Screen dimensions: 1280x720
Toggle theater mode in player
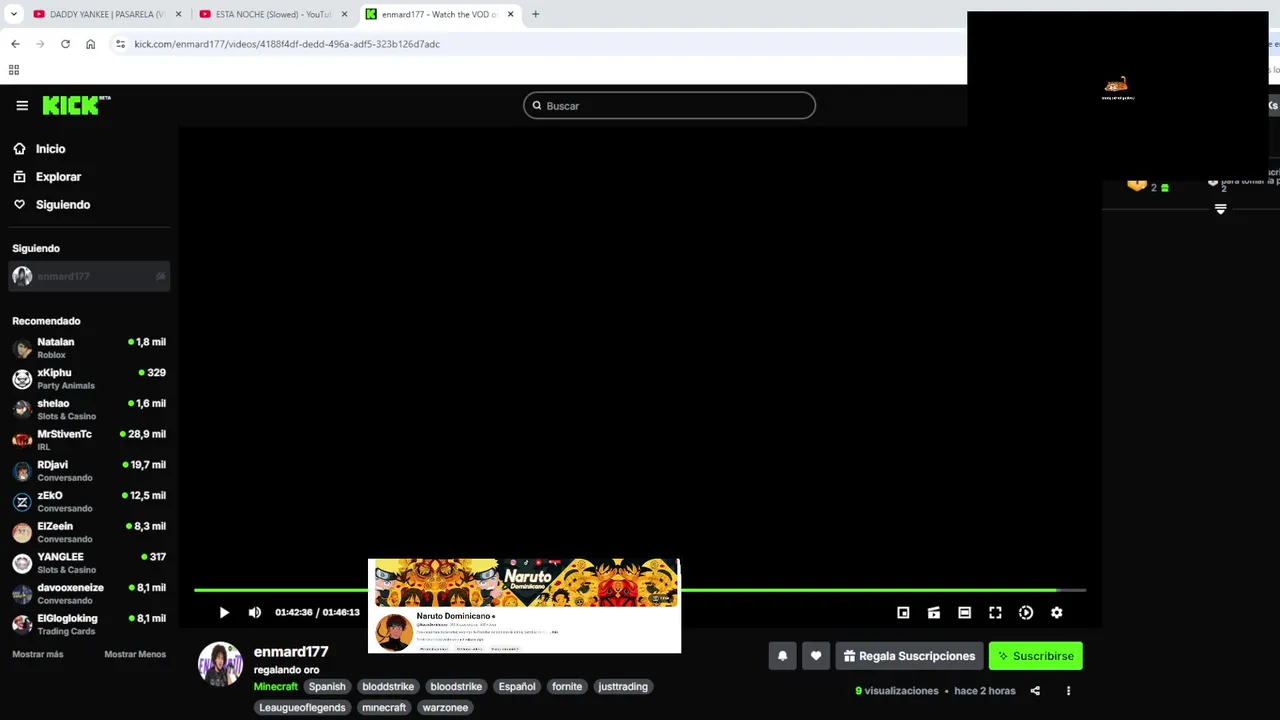pos(965,613)
